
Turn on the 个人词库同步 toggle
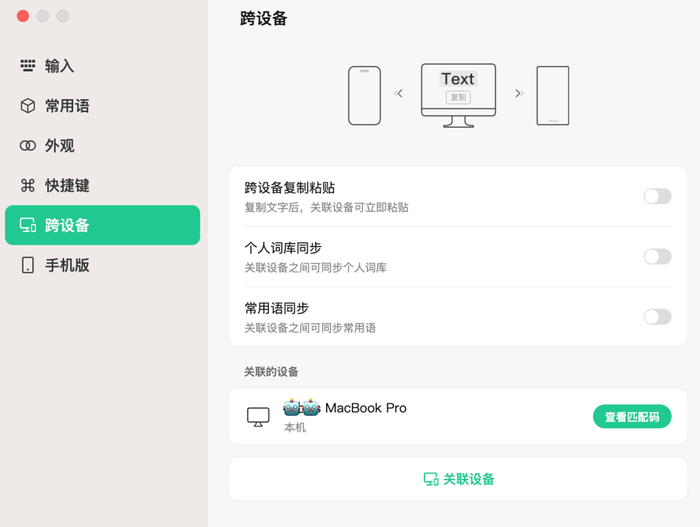click(657, 256)
